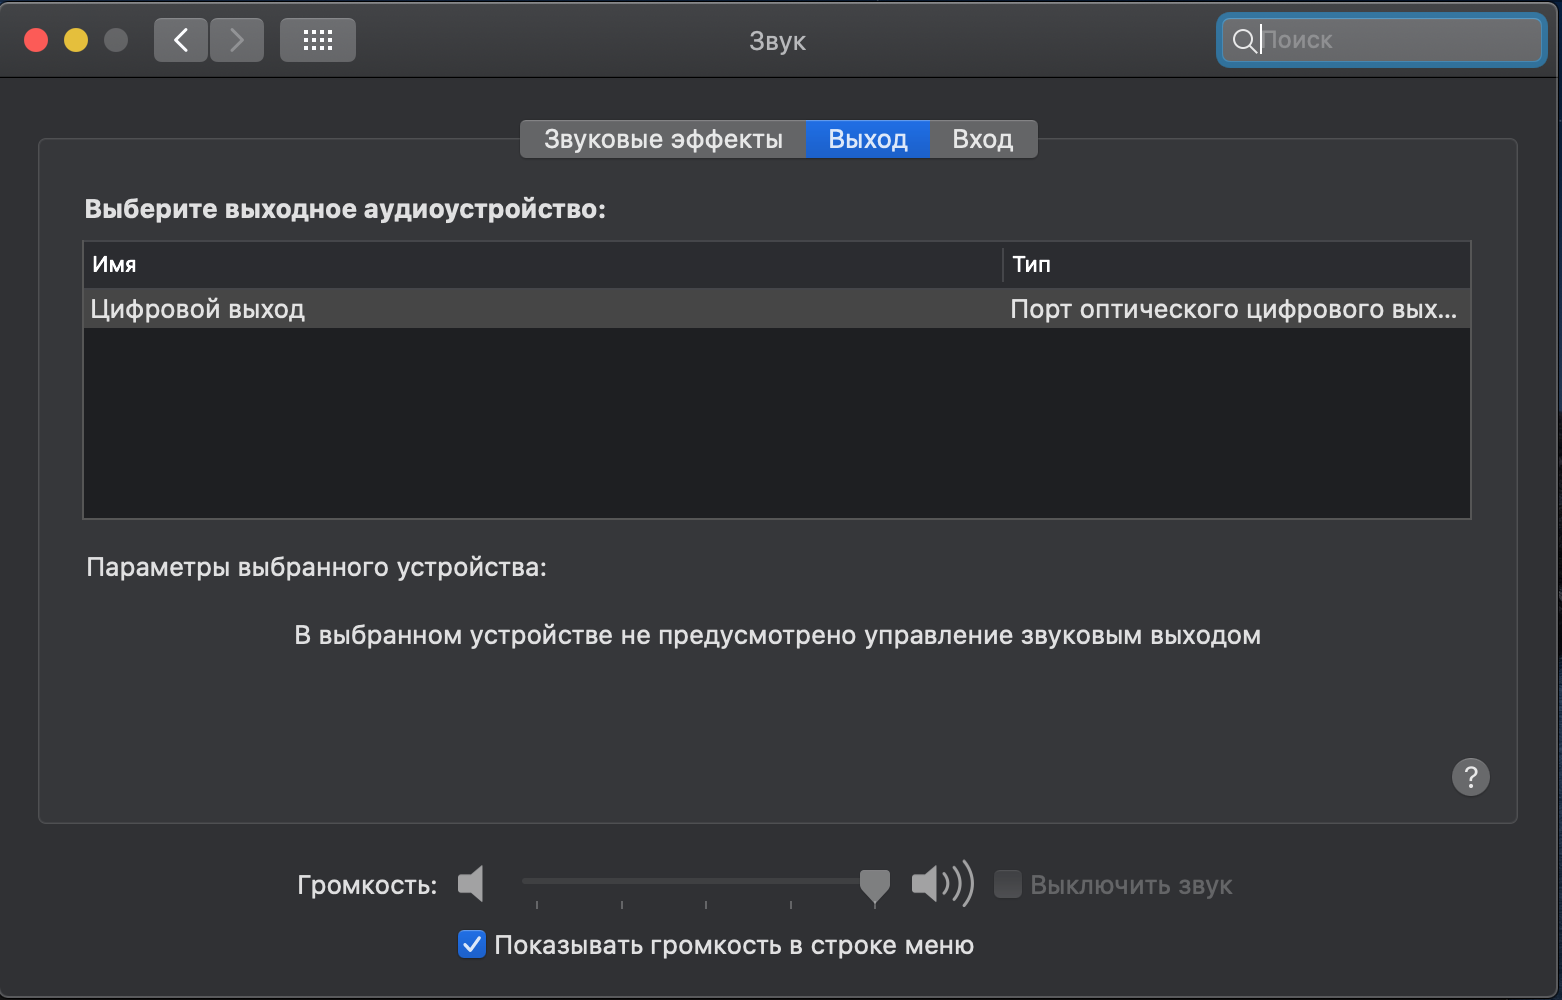This screenshot has height=1000, width=1562.
Task: Toggle the Выключить звук checkbox
Action: [1008, 884]
